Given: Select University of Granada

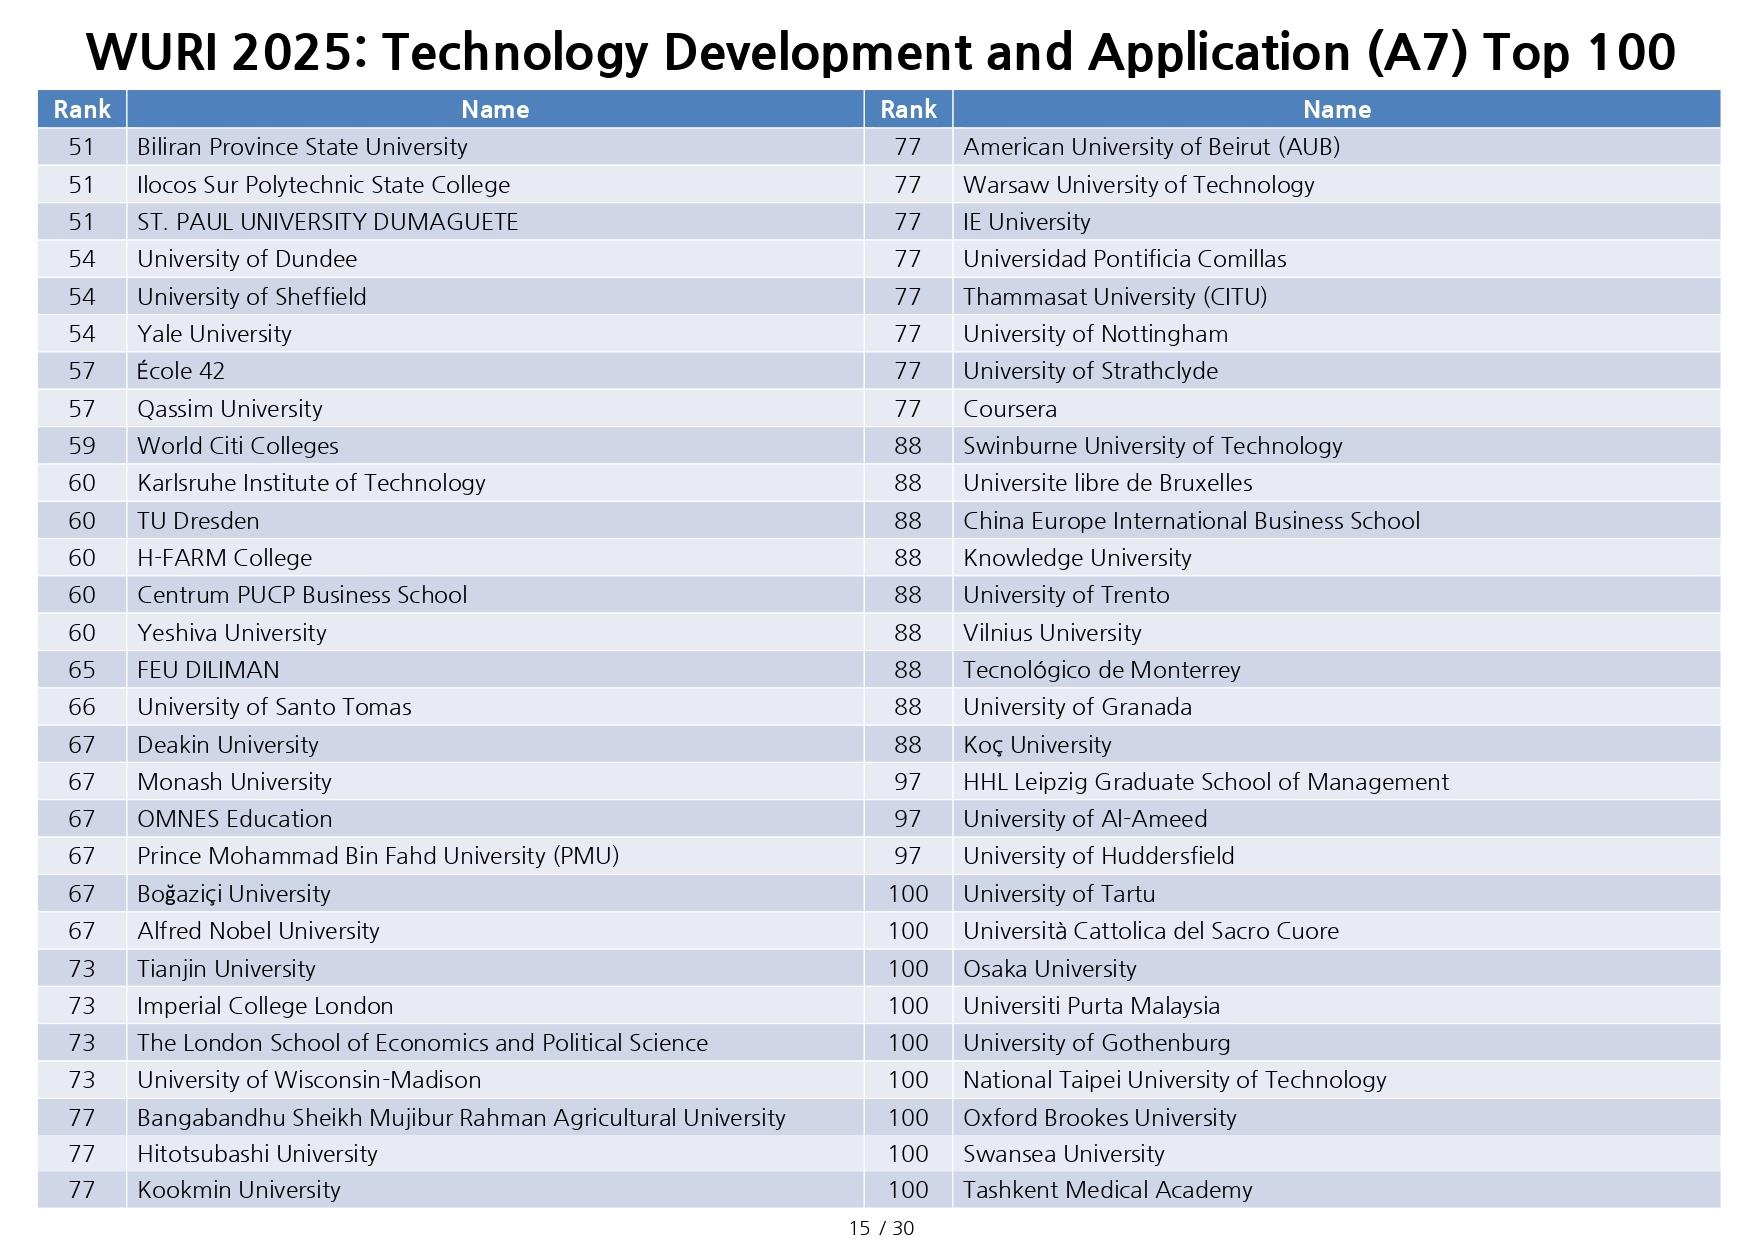Looking at the screenshot, I should tap(1078, 707).
